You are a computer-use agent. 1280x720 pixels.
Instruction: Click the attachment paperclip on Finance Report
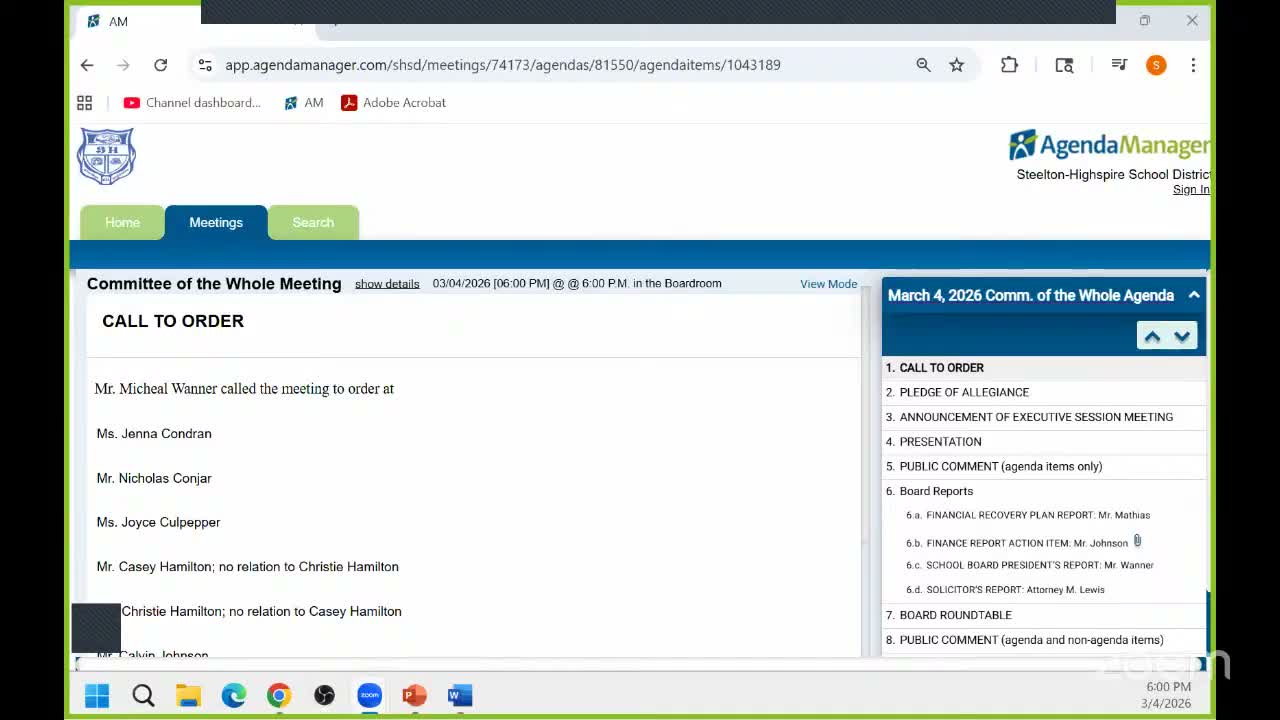tap(1137, 541)
